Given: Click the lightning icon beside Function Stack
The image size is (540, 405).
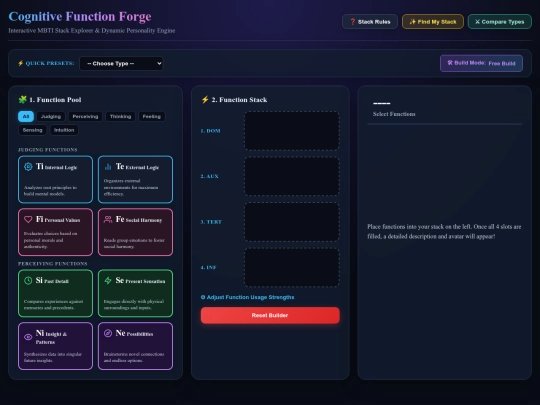Looking at the screenshot, I should click(x=205, y=100).
